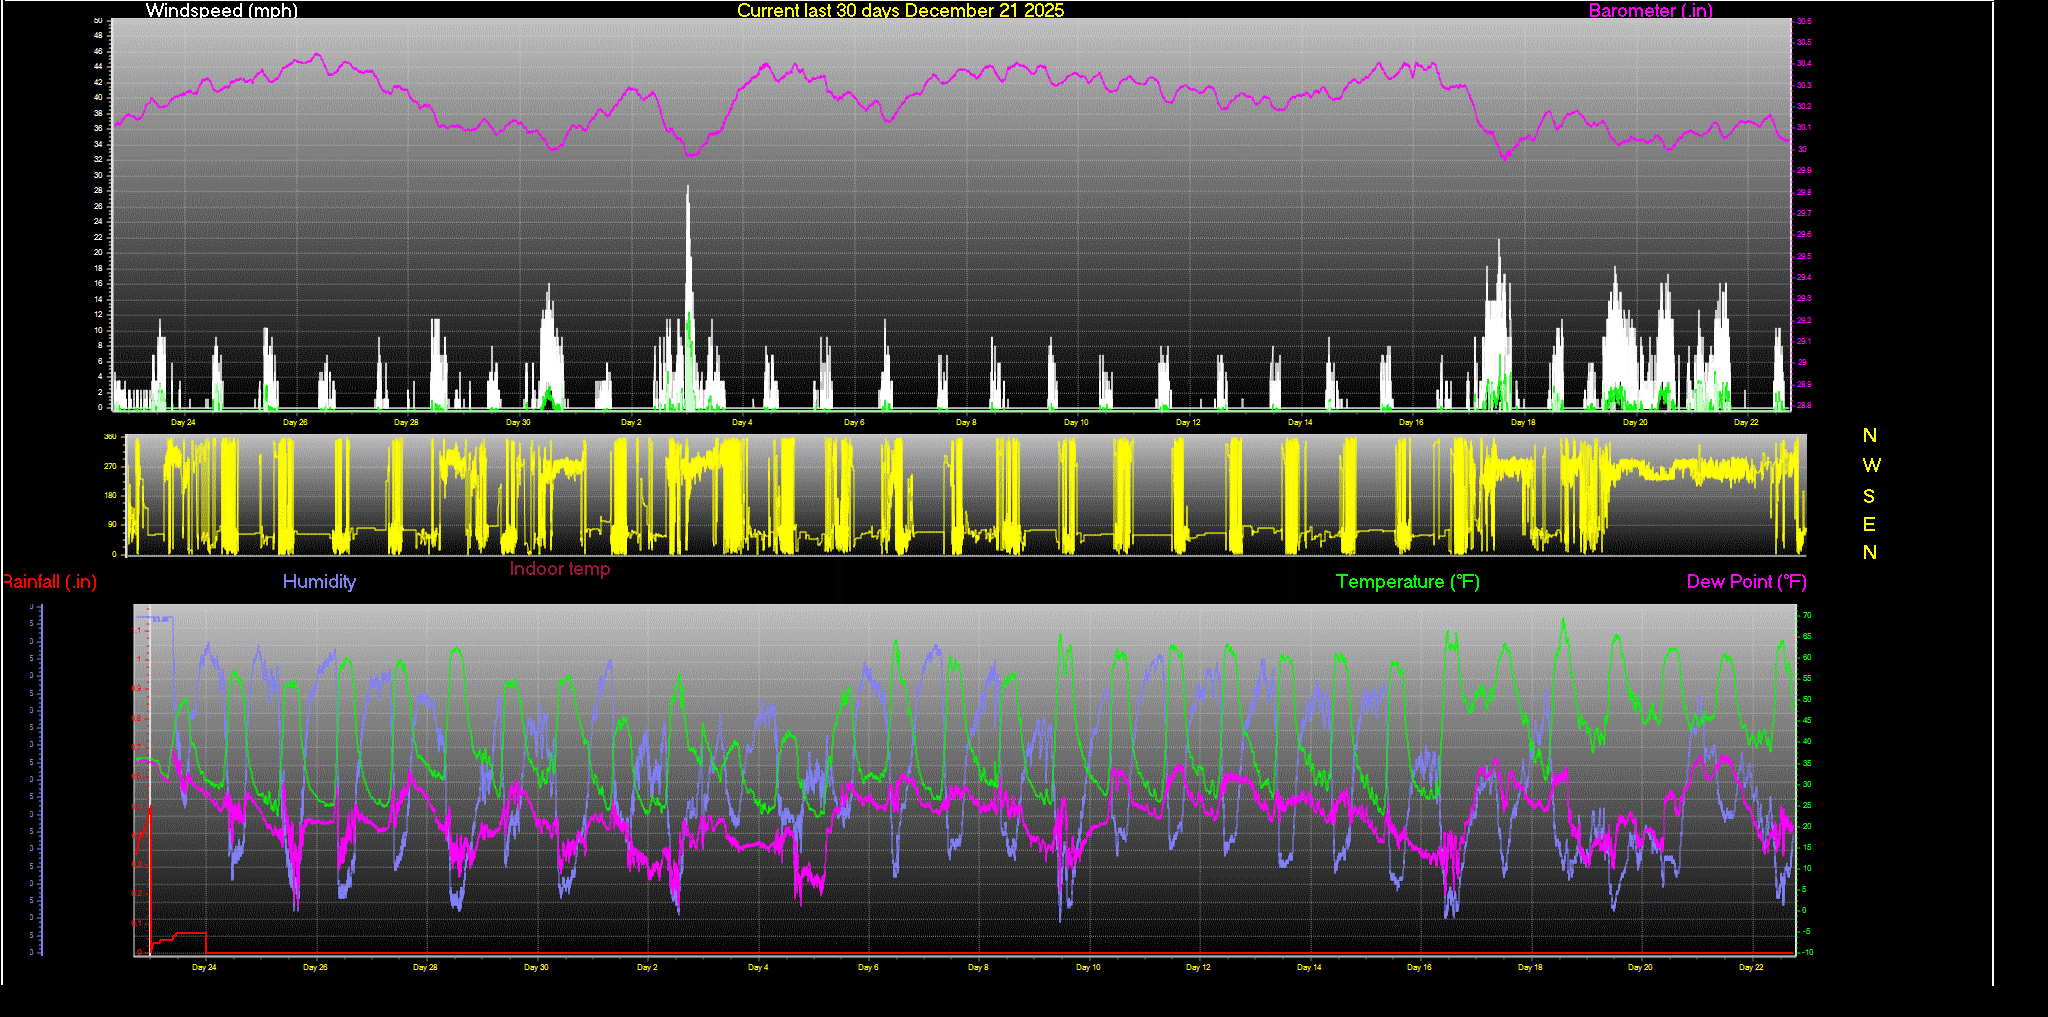Click Day 24 on the windspeed chart axis
The image size is (2048, 1017).
183,422
